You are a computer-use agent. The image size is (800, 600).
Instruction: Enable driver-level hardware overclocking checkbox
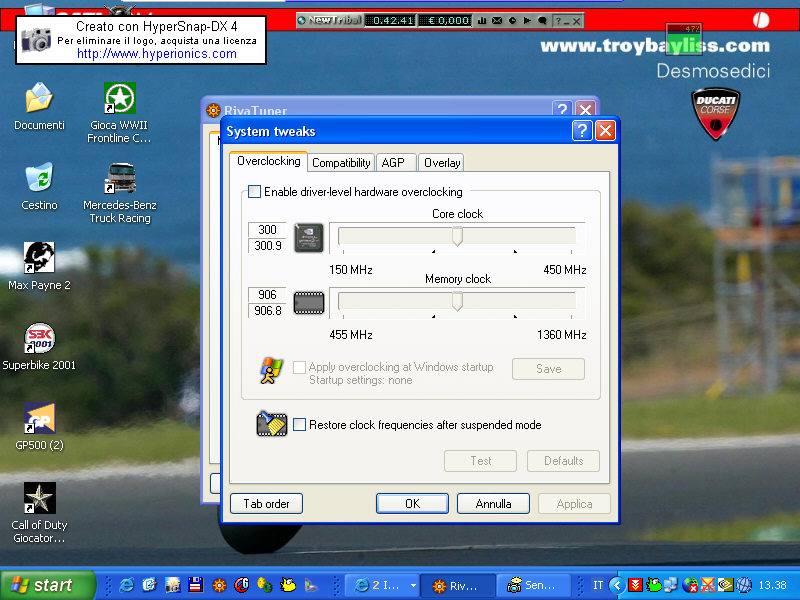pyautogui.click(x=254, y=192)
